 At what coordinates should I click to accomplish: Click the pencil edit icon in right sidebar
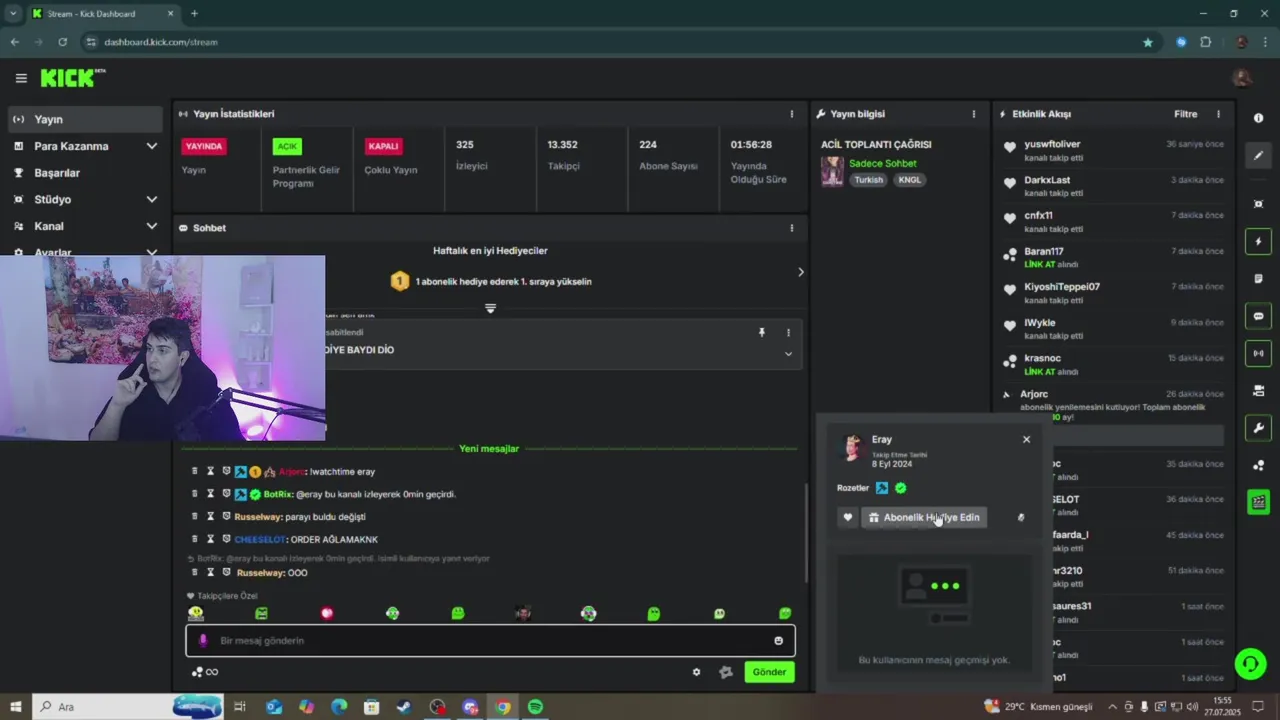[x=1258, y=155]
